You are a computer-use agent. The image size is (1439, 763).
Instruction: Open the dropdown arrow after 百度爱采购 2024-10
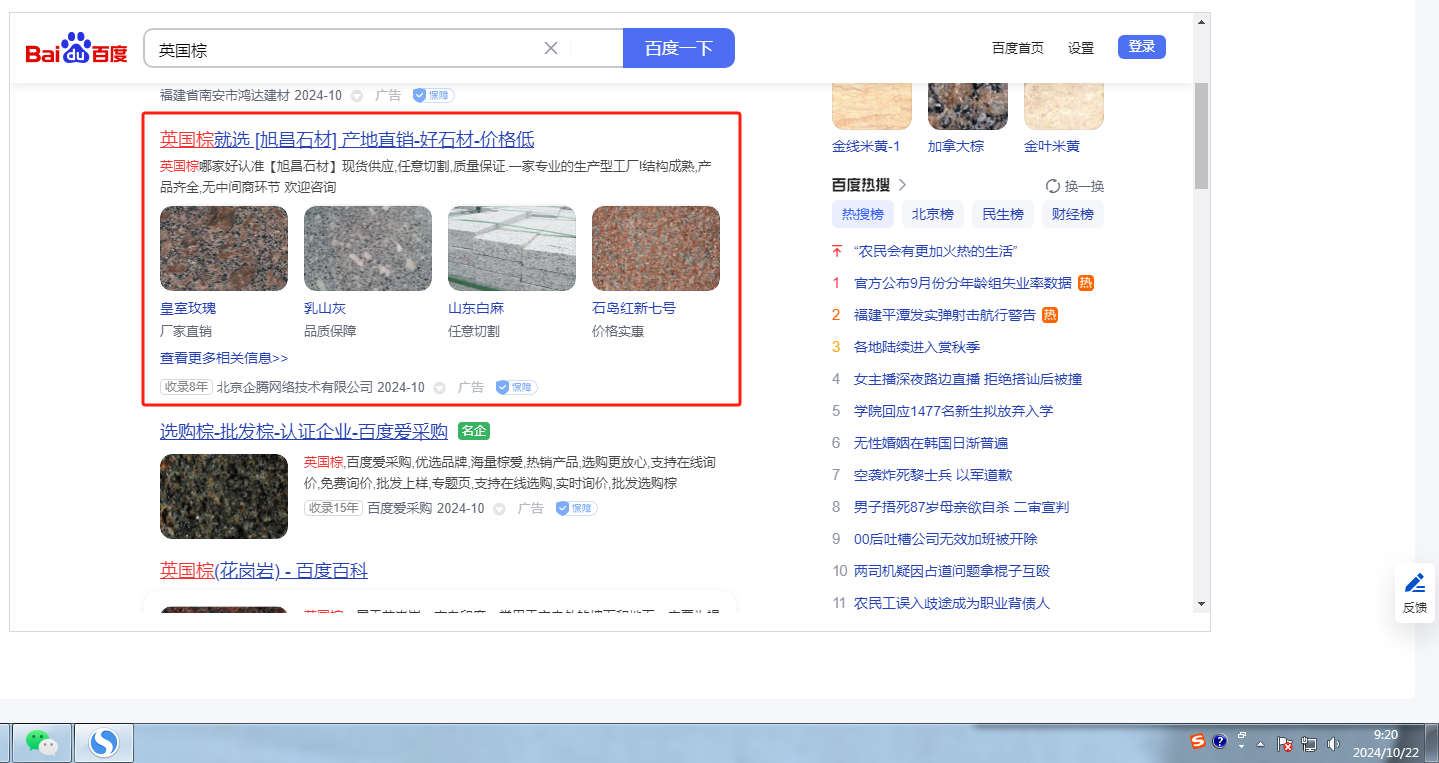pyautogui.click(x=499, y=509)
